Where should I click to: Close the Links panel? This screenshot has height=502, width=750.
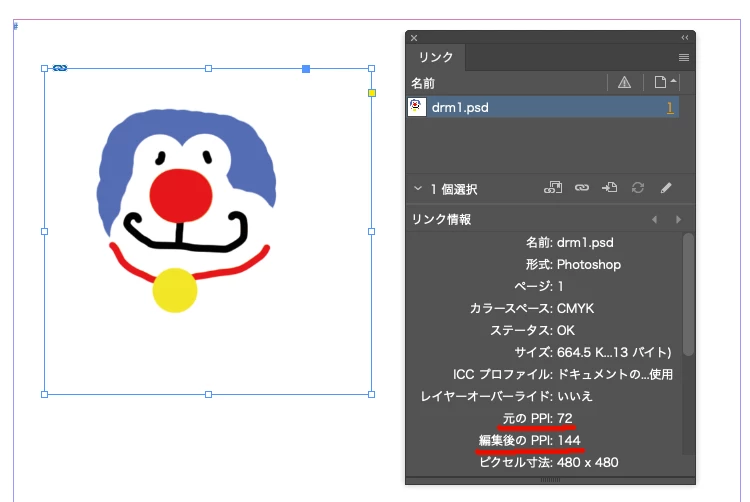coord(414,38)
